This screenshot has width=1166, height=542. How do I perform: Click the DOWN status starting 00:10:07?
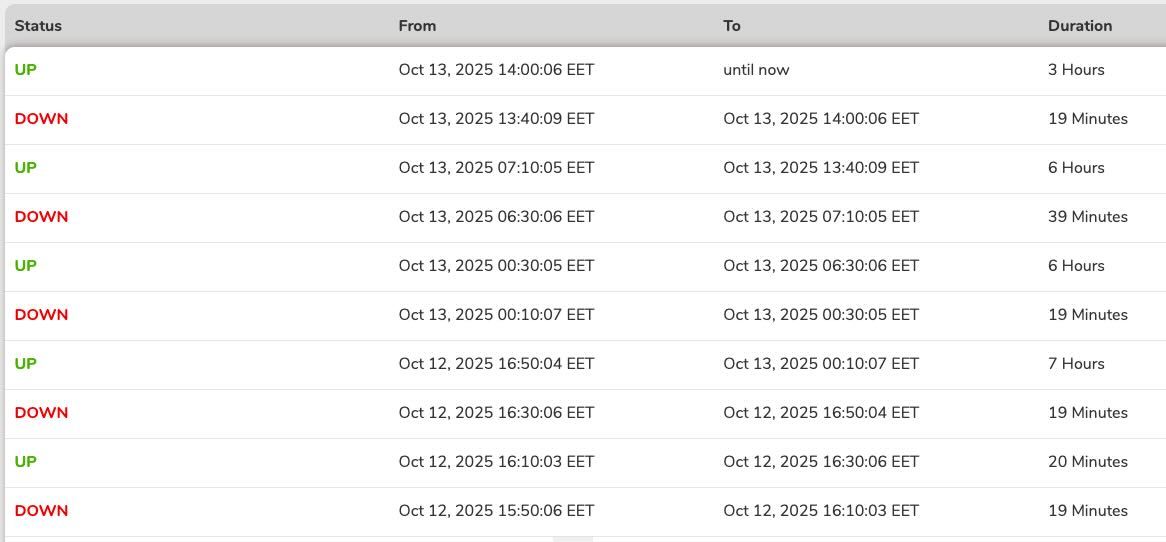point(42,315)
